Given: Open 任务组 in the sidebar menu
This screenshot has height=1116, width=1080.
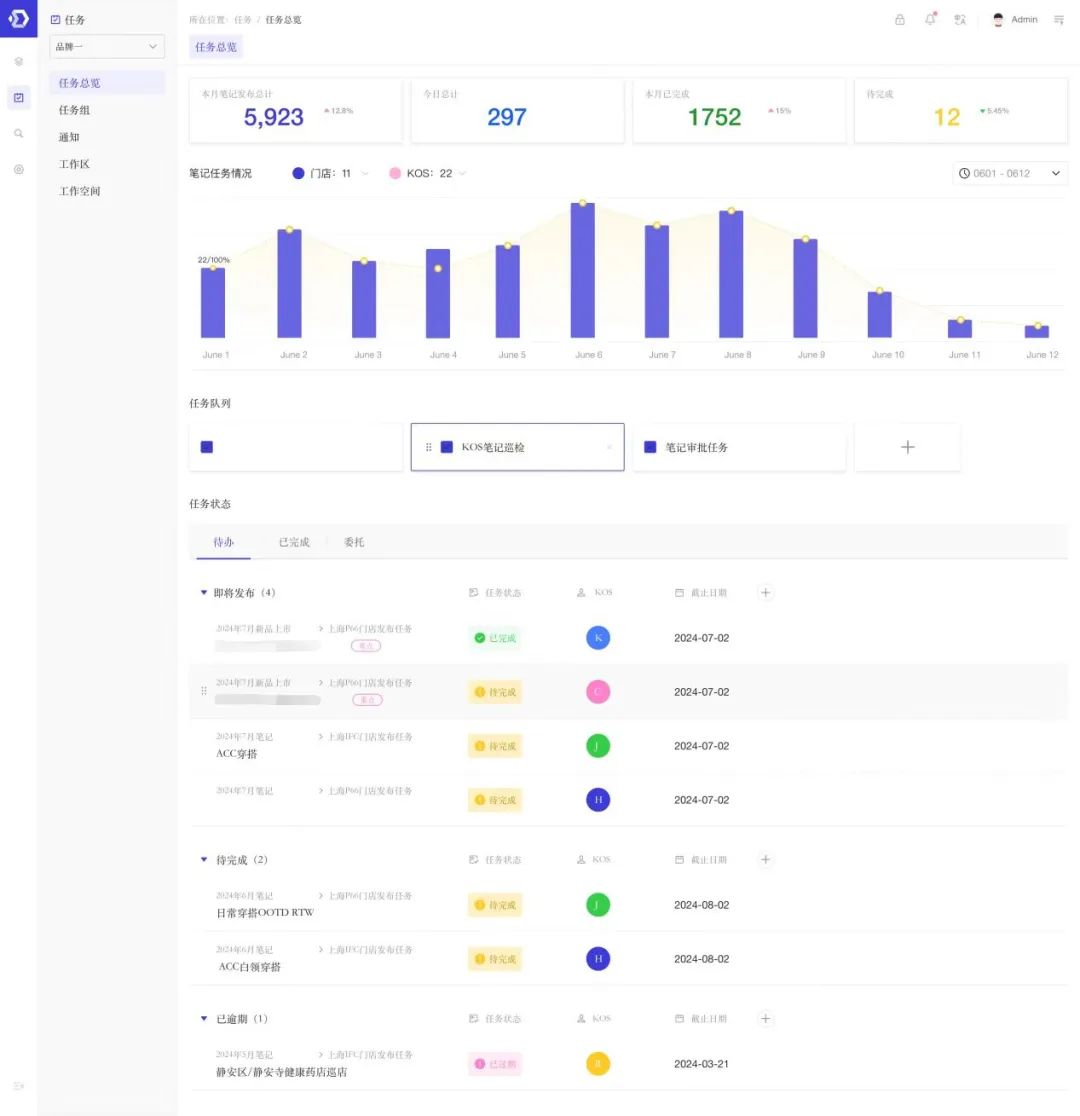Looking at the screenshot, I should tap(75, 110).
